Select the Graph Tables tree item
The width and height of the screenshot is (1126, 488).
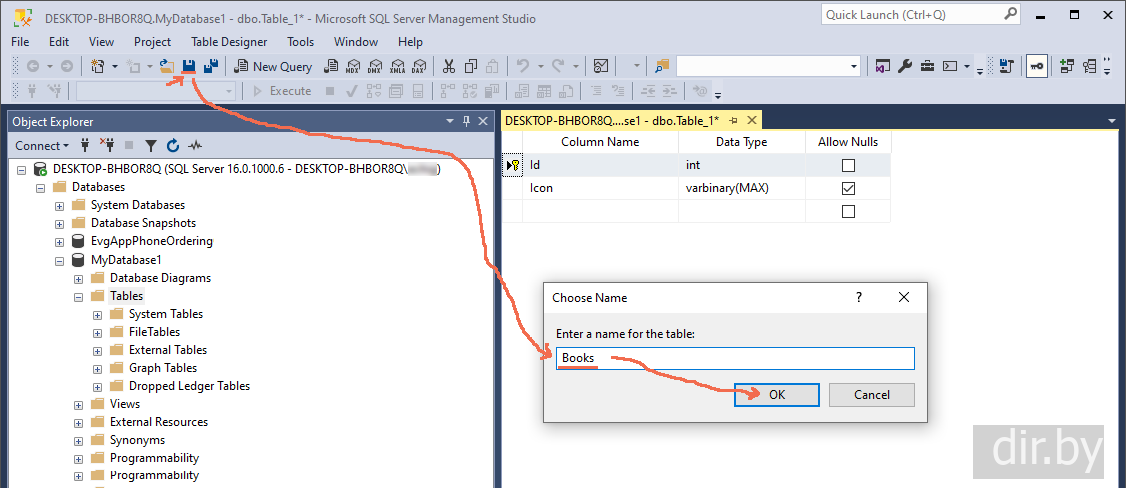[x=163, y=368]
